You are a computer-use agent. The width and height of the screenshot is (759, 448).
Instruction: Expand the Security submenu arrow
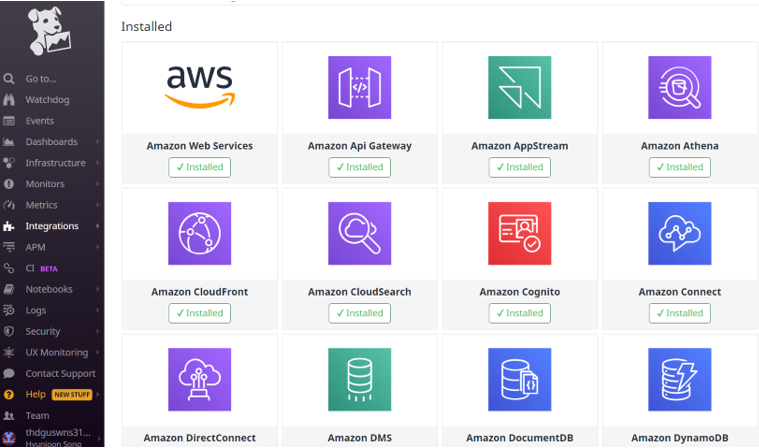click(98, 331)
